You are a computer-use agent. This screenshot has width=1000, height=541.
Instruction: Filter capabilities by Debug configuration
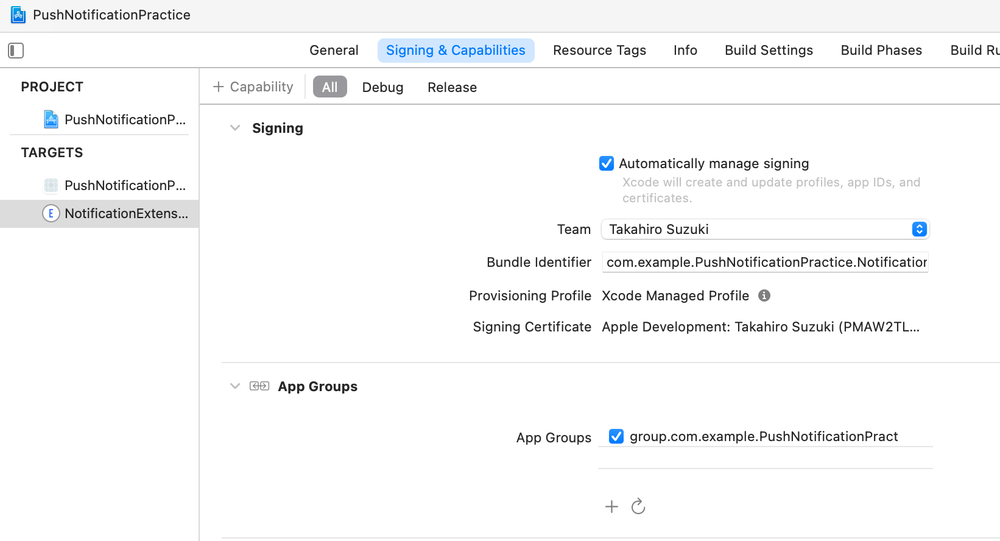coord(383,87)
